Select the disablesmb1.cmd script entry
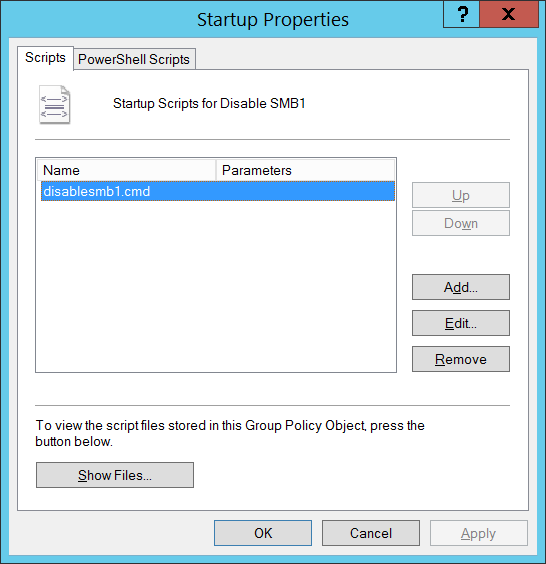Viewport: 546px width, 564px height. [x=218, y=191]
